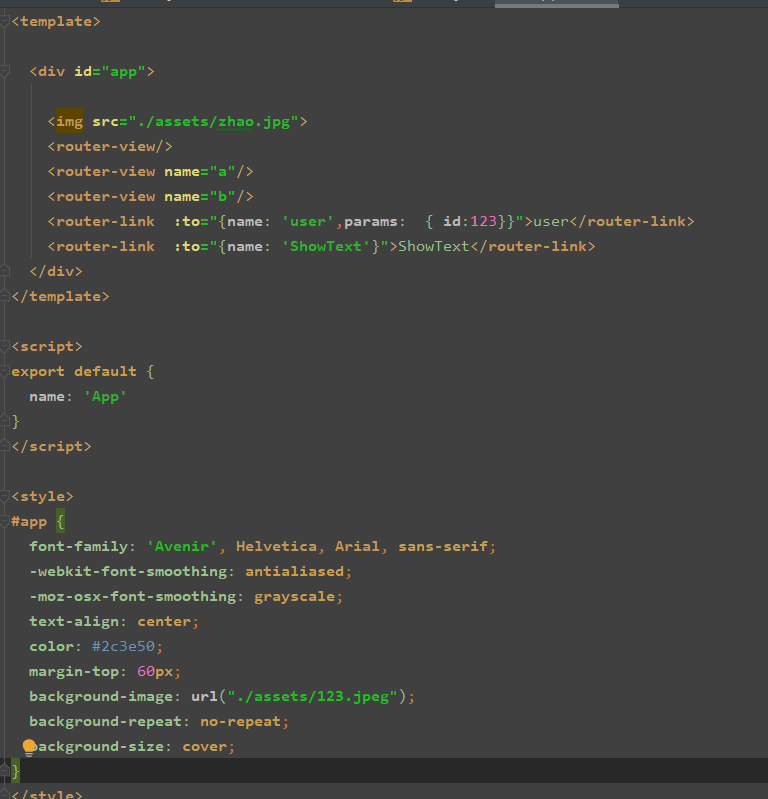This screenshot has width=768, height=799.
Task: Click the 'ShowText' route name string
Action: pos(326,247)
